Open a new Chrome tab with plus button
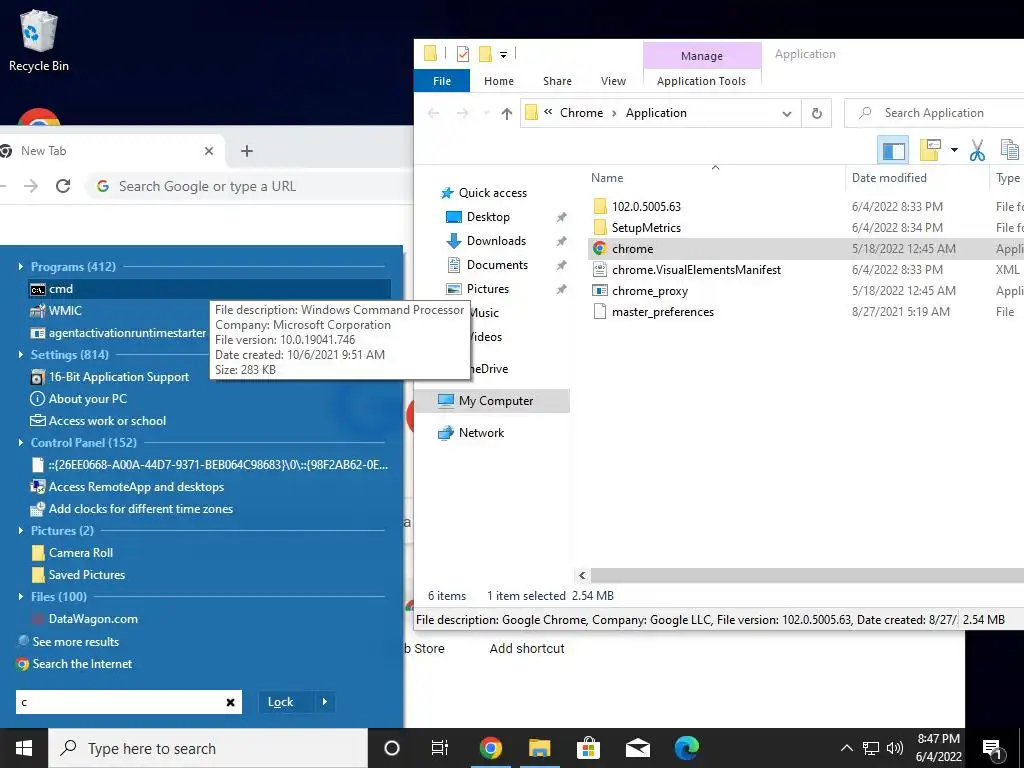1024x768 pixels. tap(246, 151)
